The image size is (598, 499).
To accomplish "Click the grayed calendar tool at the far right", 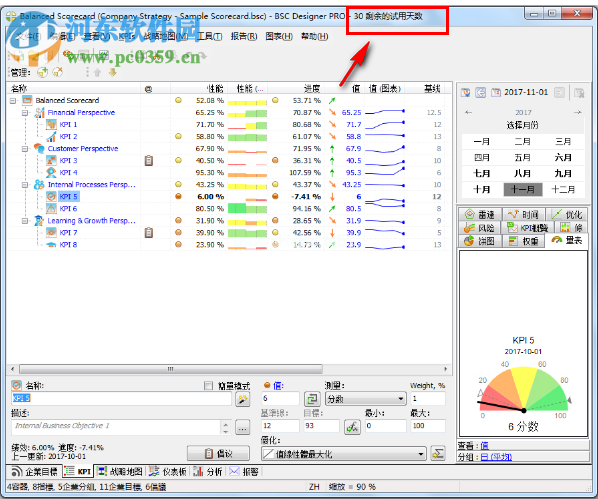I will coord(579,93).
